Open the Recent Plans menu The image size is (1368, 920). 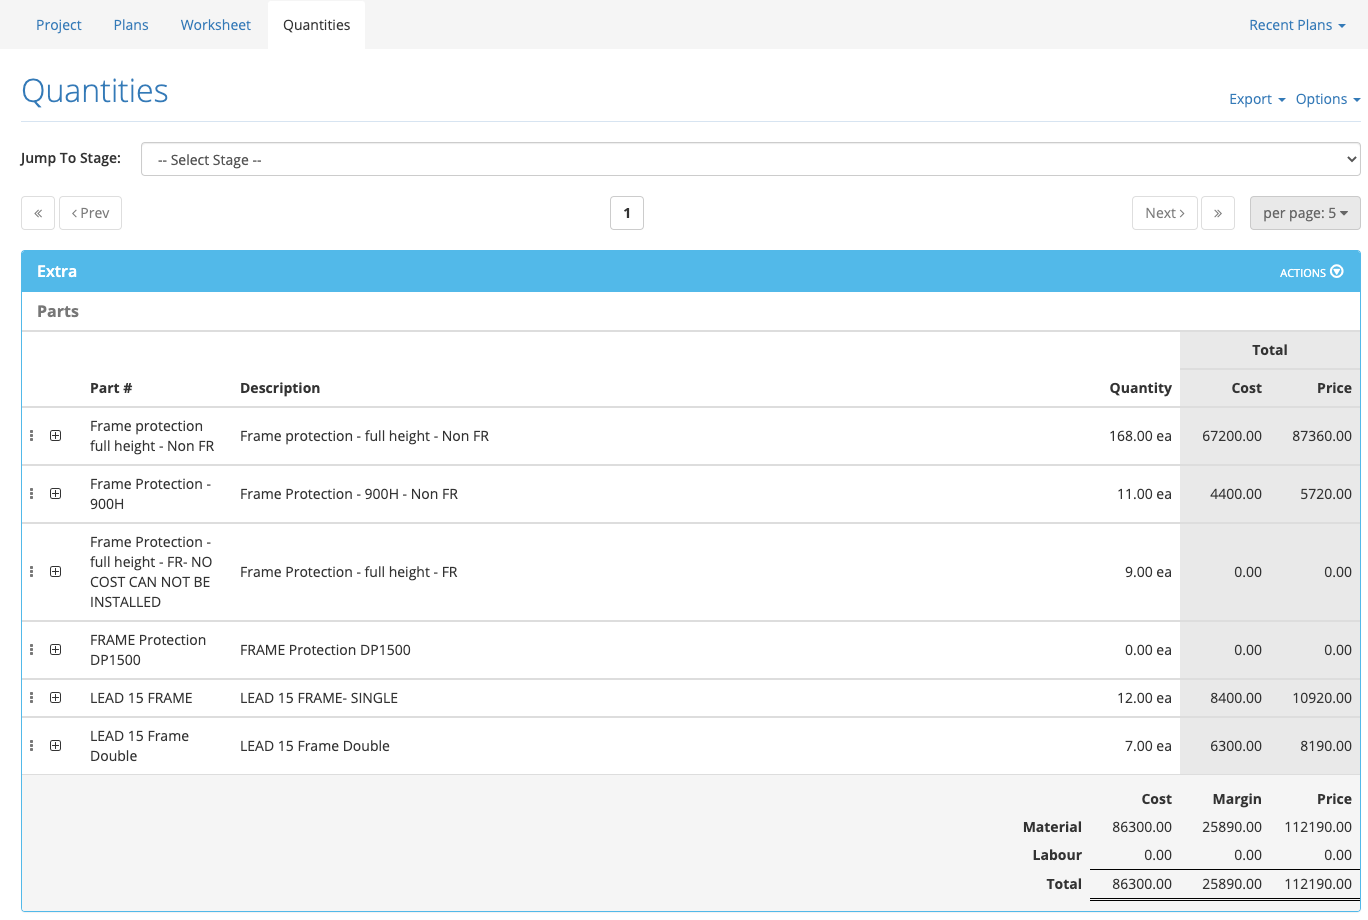(x=1297, y=25)
